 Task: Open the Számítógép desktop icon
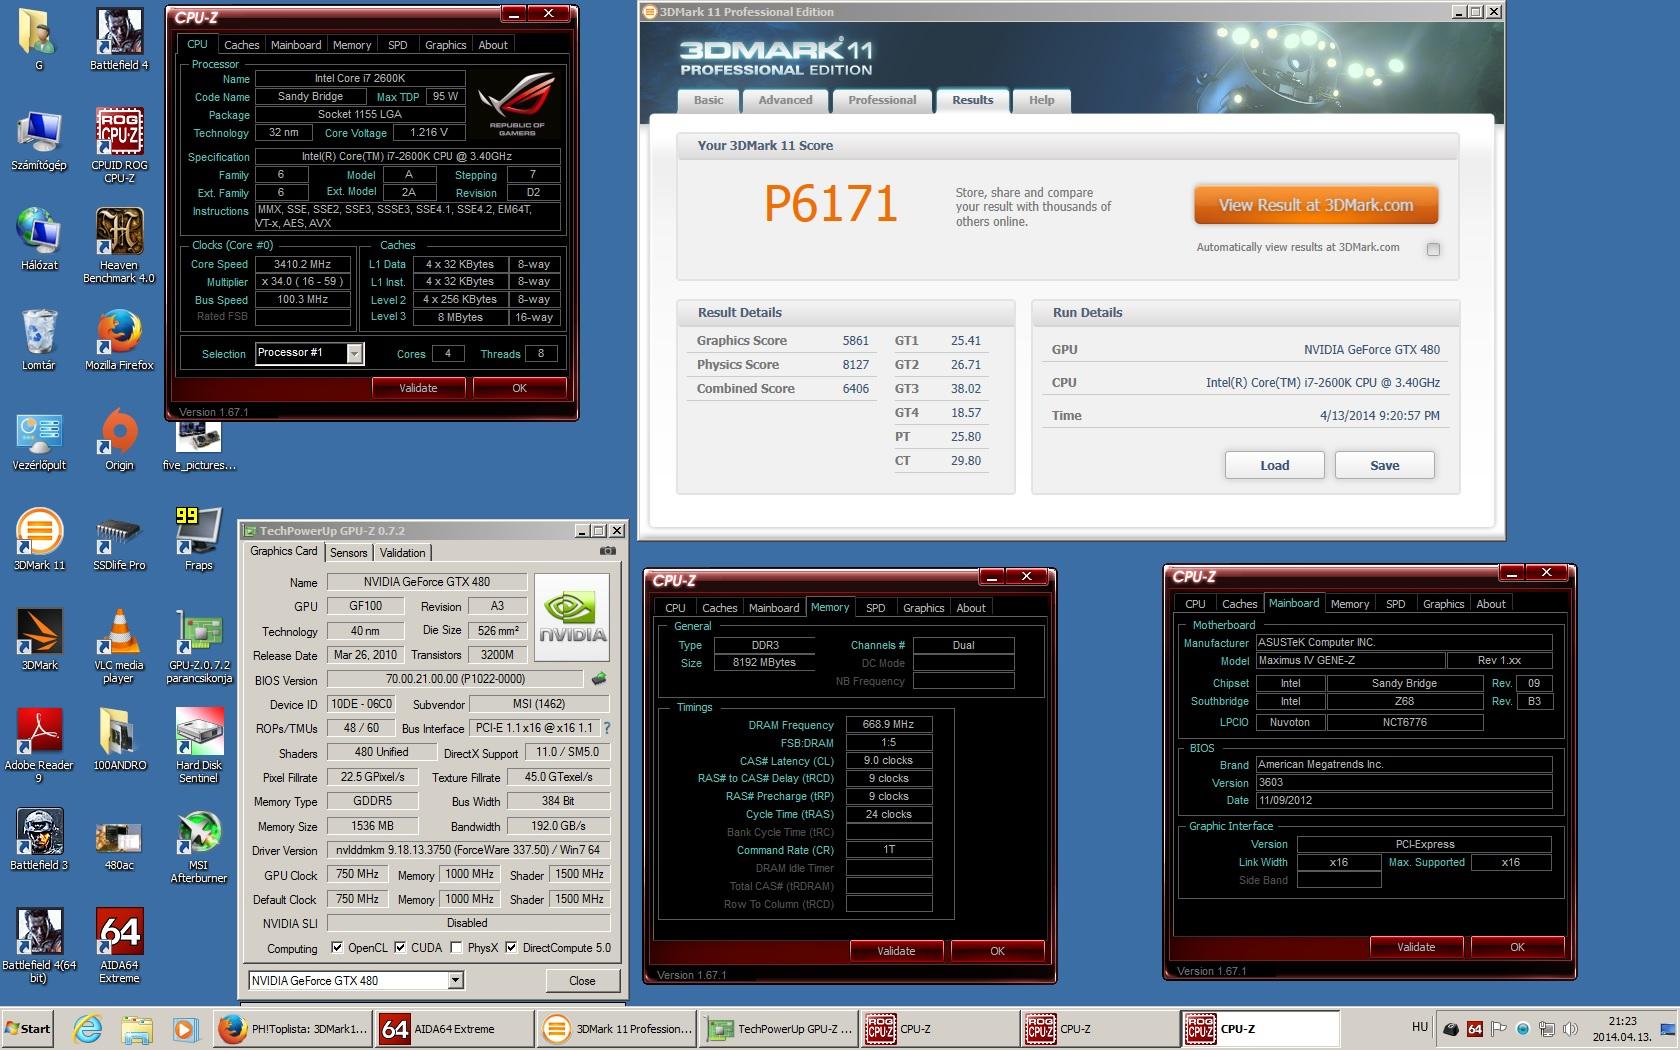pos(39,140)
